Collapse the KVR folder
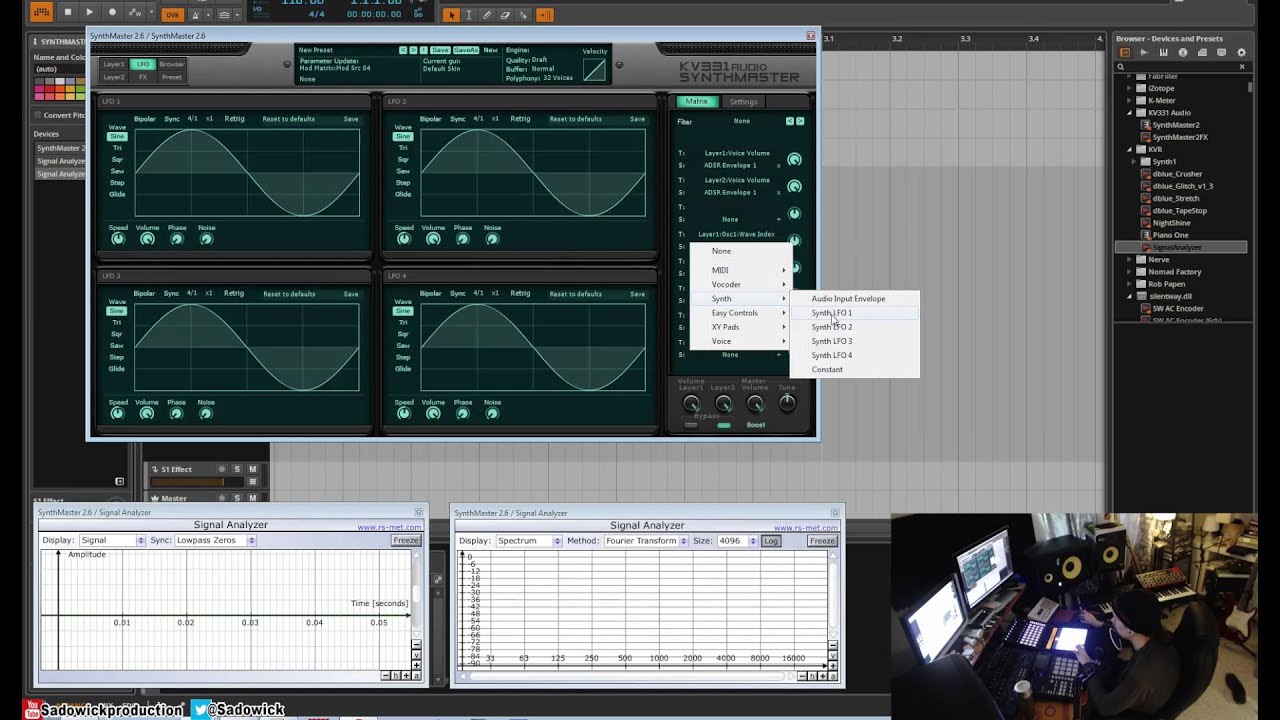This screenshot has width=1280, height=720. (1130, 149)
